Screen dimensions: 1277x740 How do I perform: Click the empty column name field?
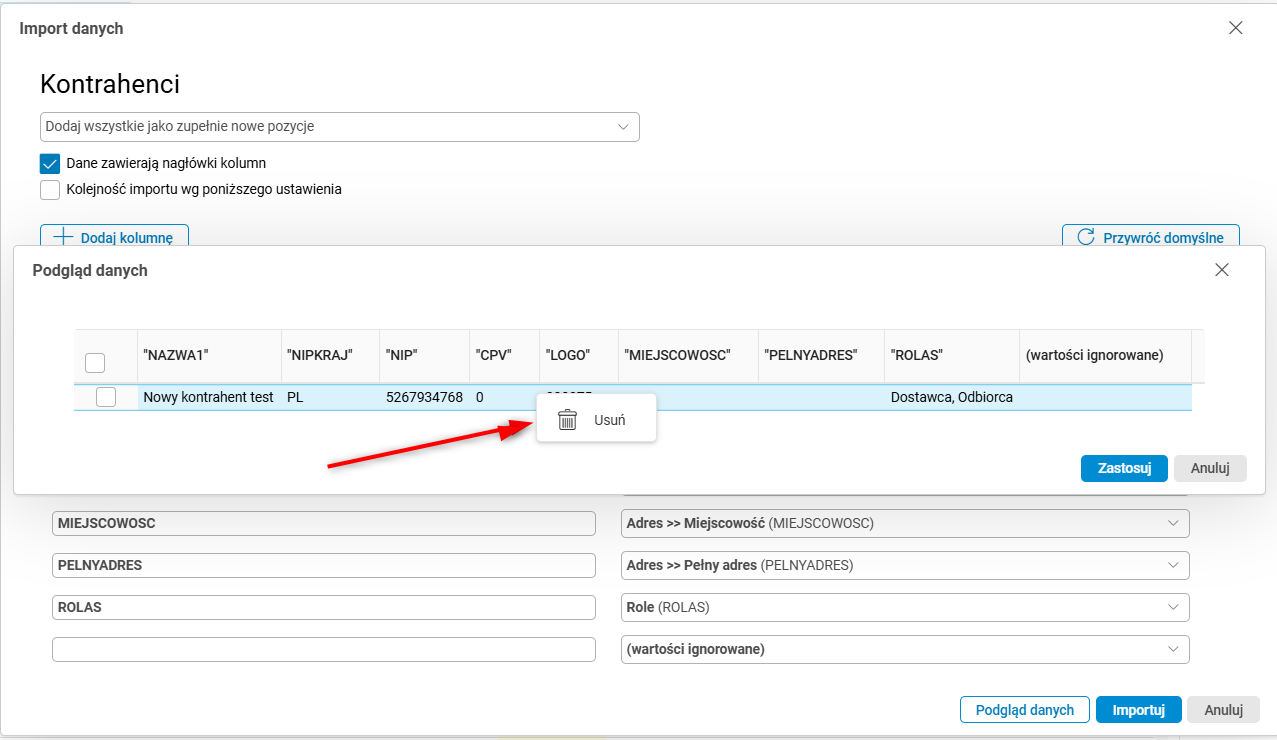(323, 649)
